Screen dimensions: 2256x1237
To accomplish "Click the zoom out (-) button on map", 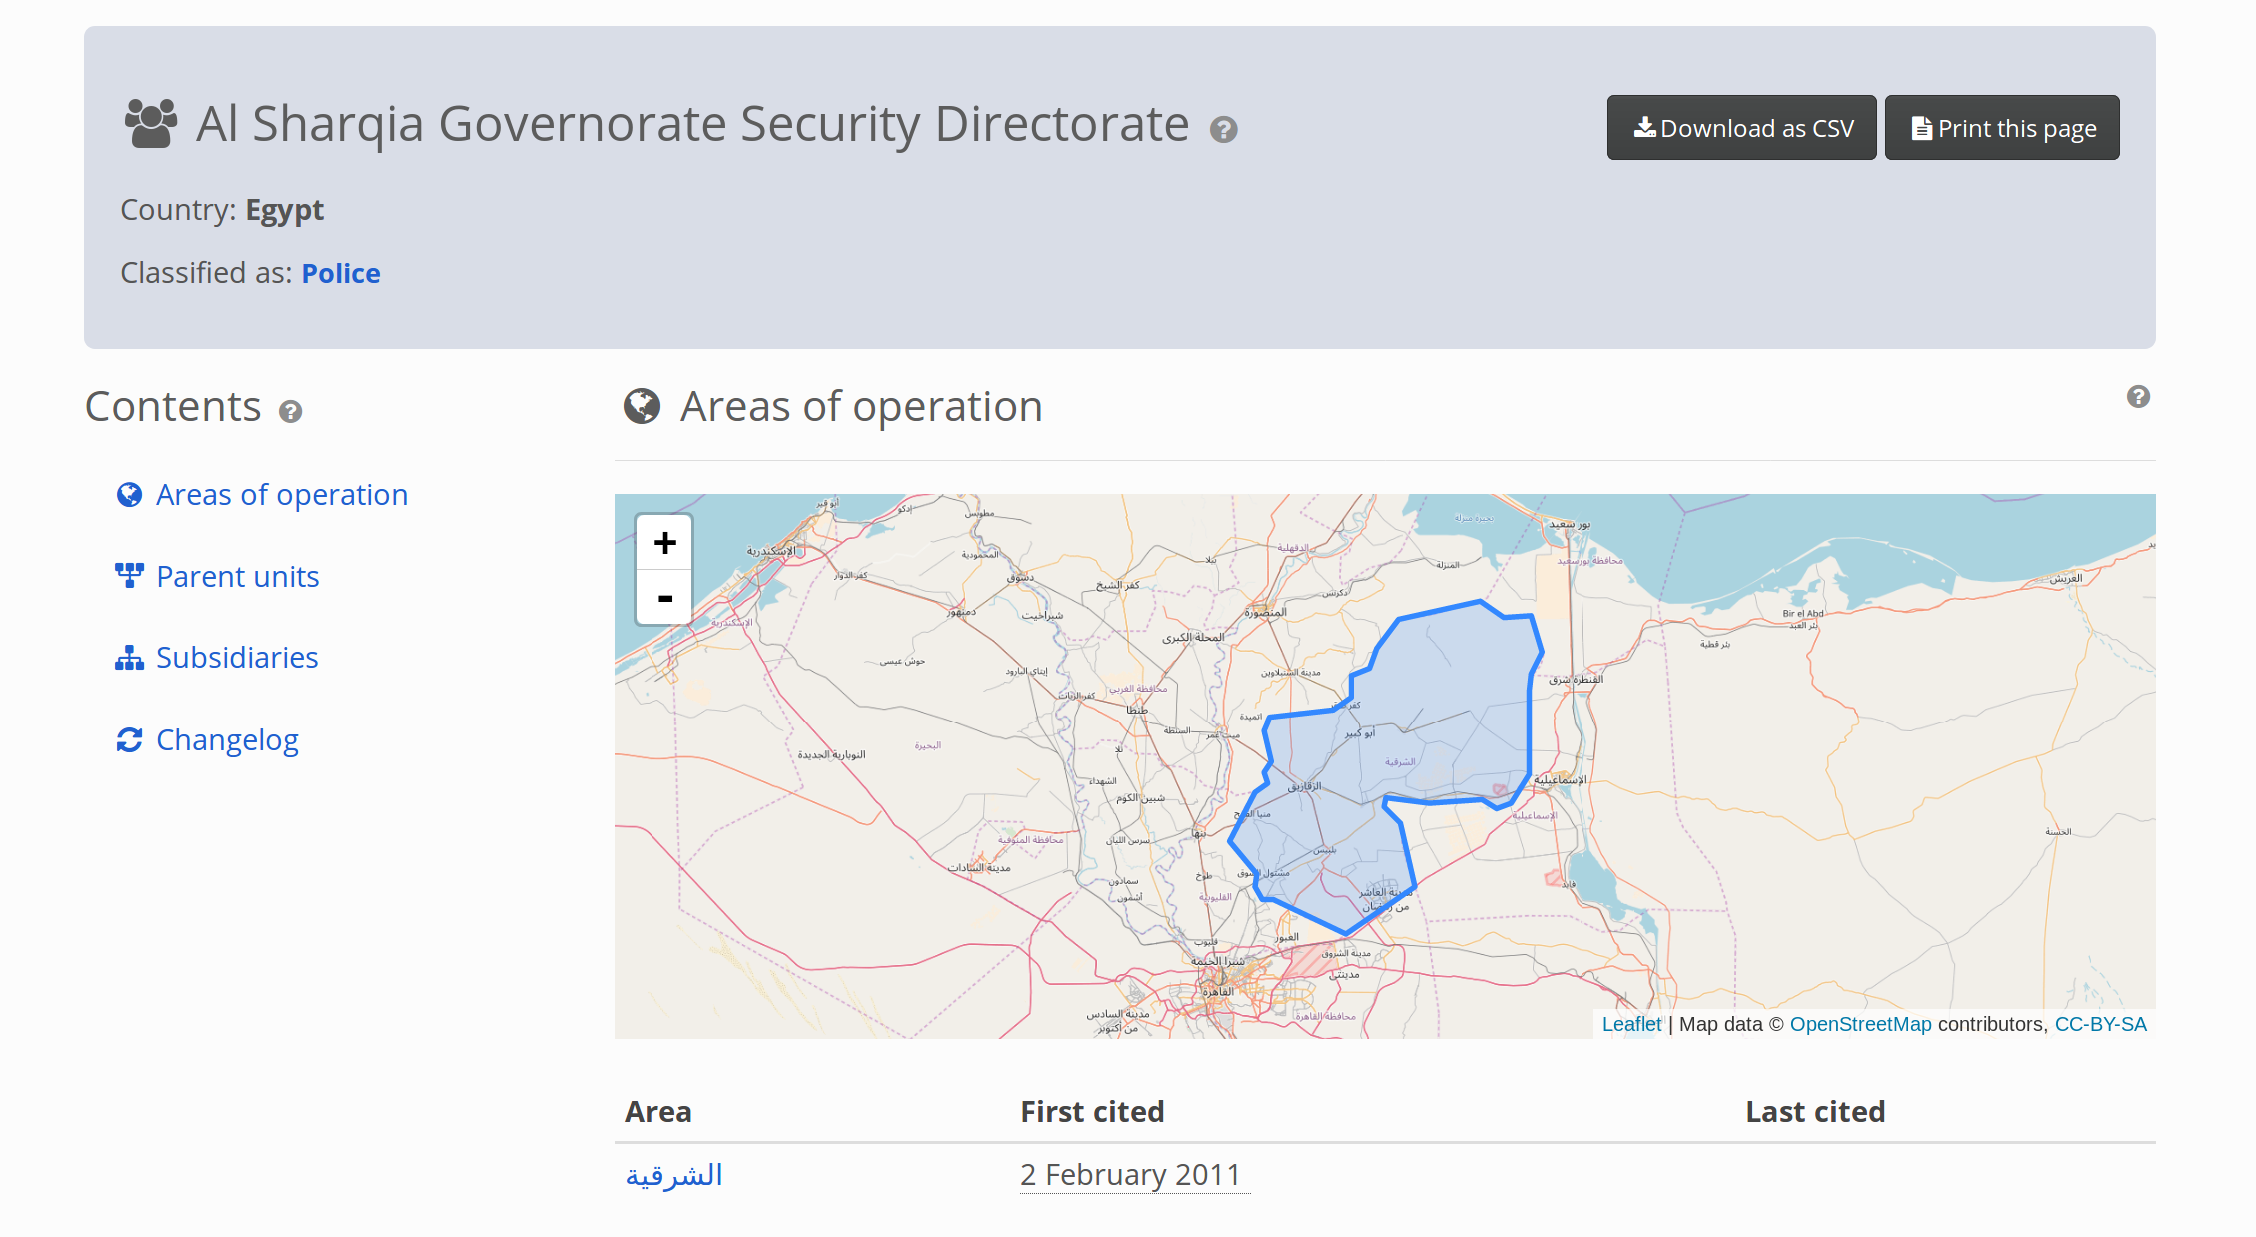I will [x=664, y=597].
